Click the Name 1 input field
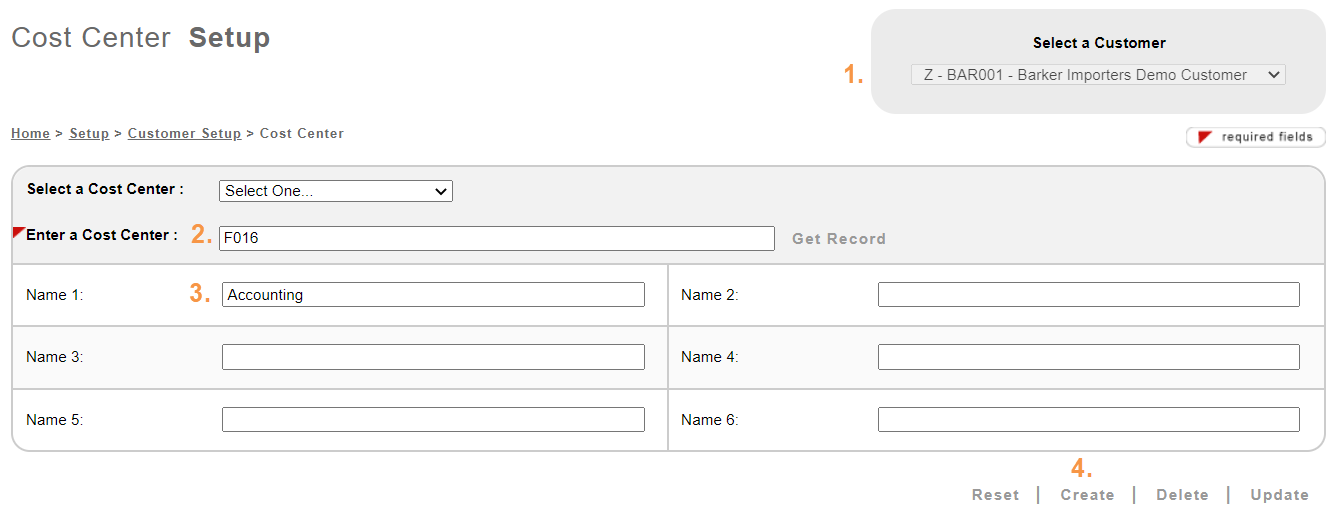 (433, 295)
